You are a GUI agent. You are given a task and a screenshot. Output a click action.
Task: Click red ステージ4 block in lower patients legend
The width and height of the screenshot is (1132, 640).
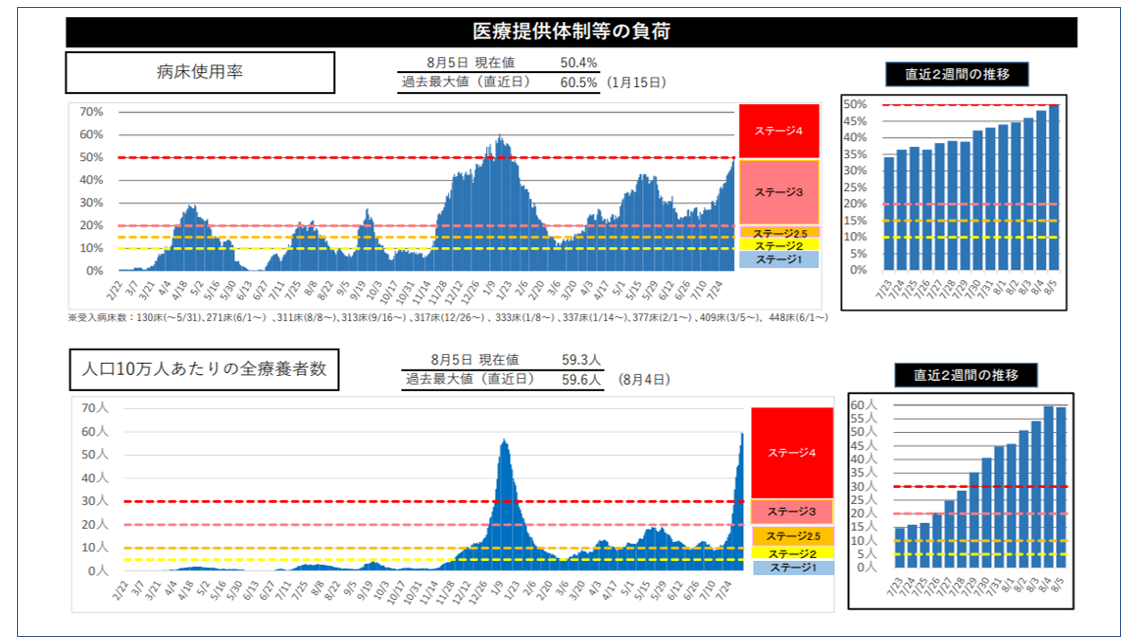792,453
